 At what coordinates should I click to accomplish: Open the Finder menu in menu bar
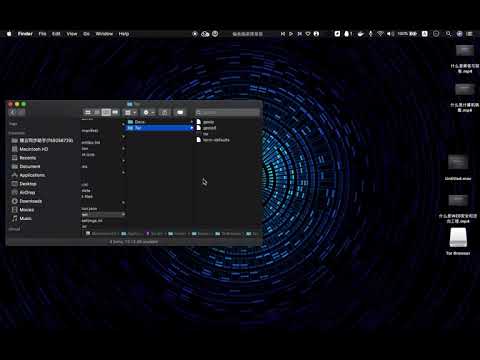tap(25, 34)
